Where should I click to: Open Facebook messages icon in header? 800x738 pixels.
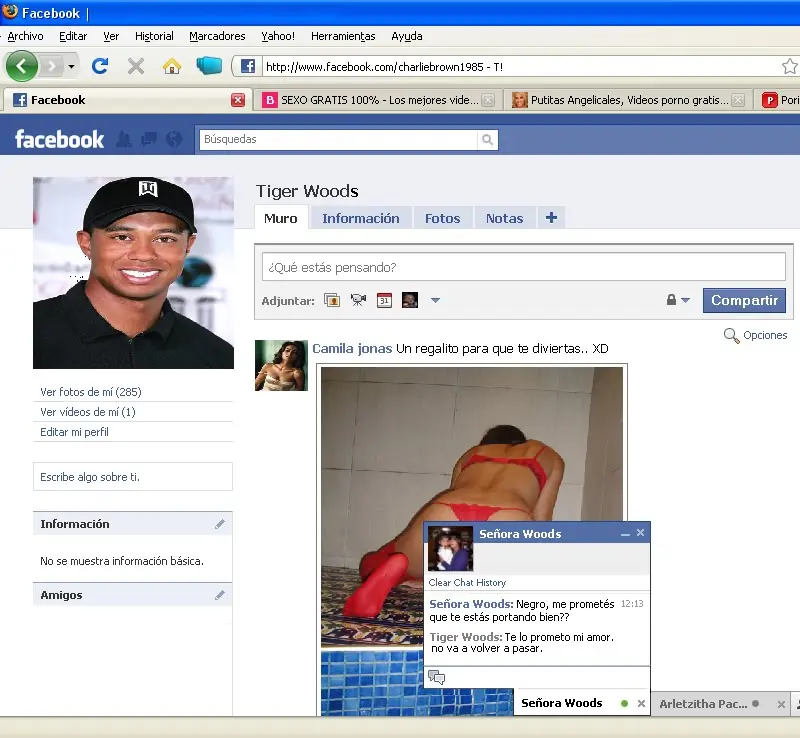tap(149, 139)
